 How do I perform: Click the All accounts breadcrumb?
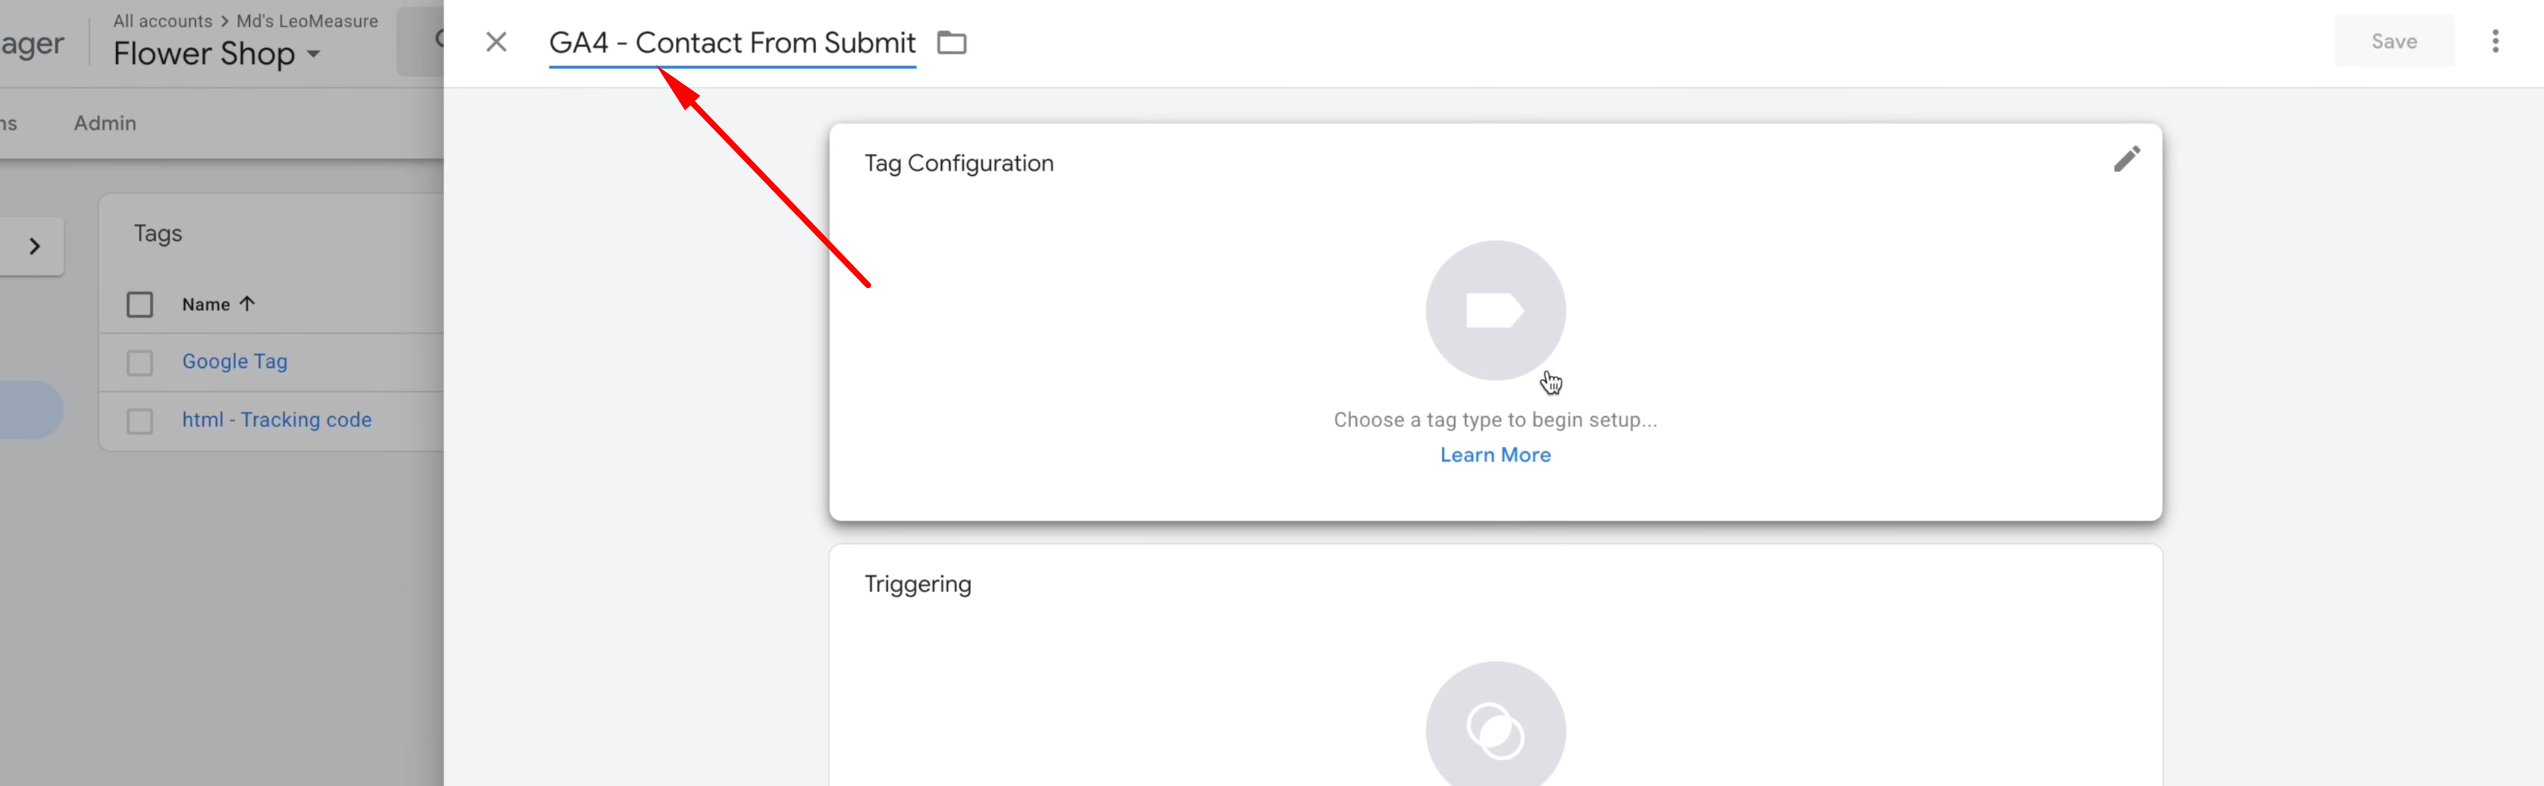162,21
